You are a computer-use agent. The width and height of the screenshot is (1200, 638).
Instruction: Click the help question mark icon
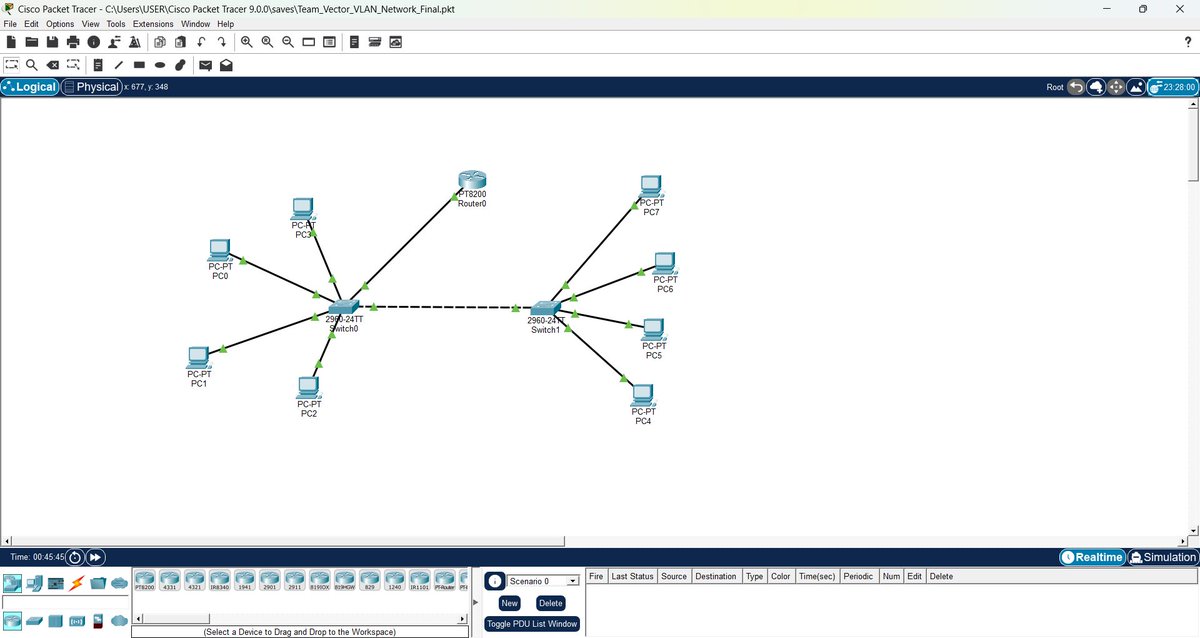tap(1187, 42)
